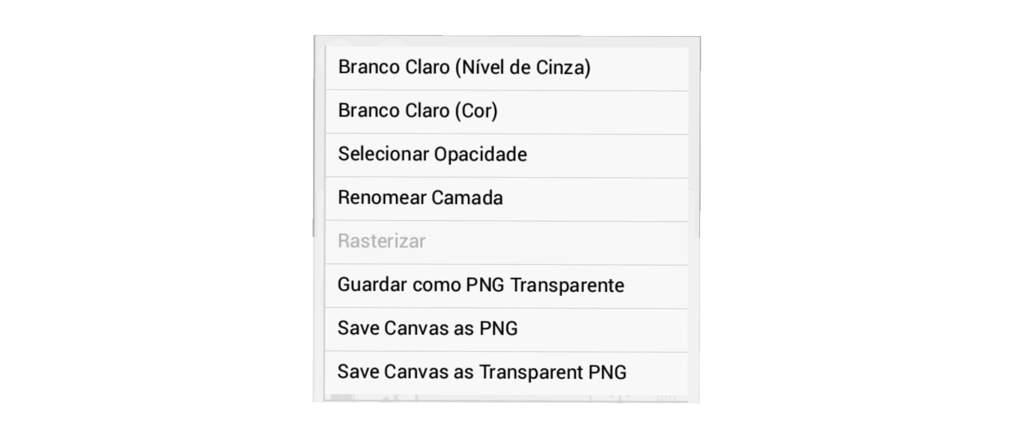The height and width of the screenshot is (442, 1024).
Task: Apply the color light-white conversion entry
Action: (x=507, y=112)
